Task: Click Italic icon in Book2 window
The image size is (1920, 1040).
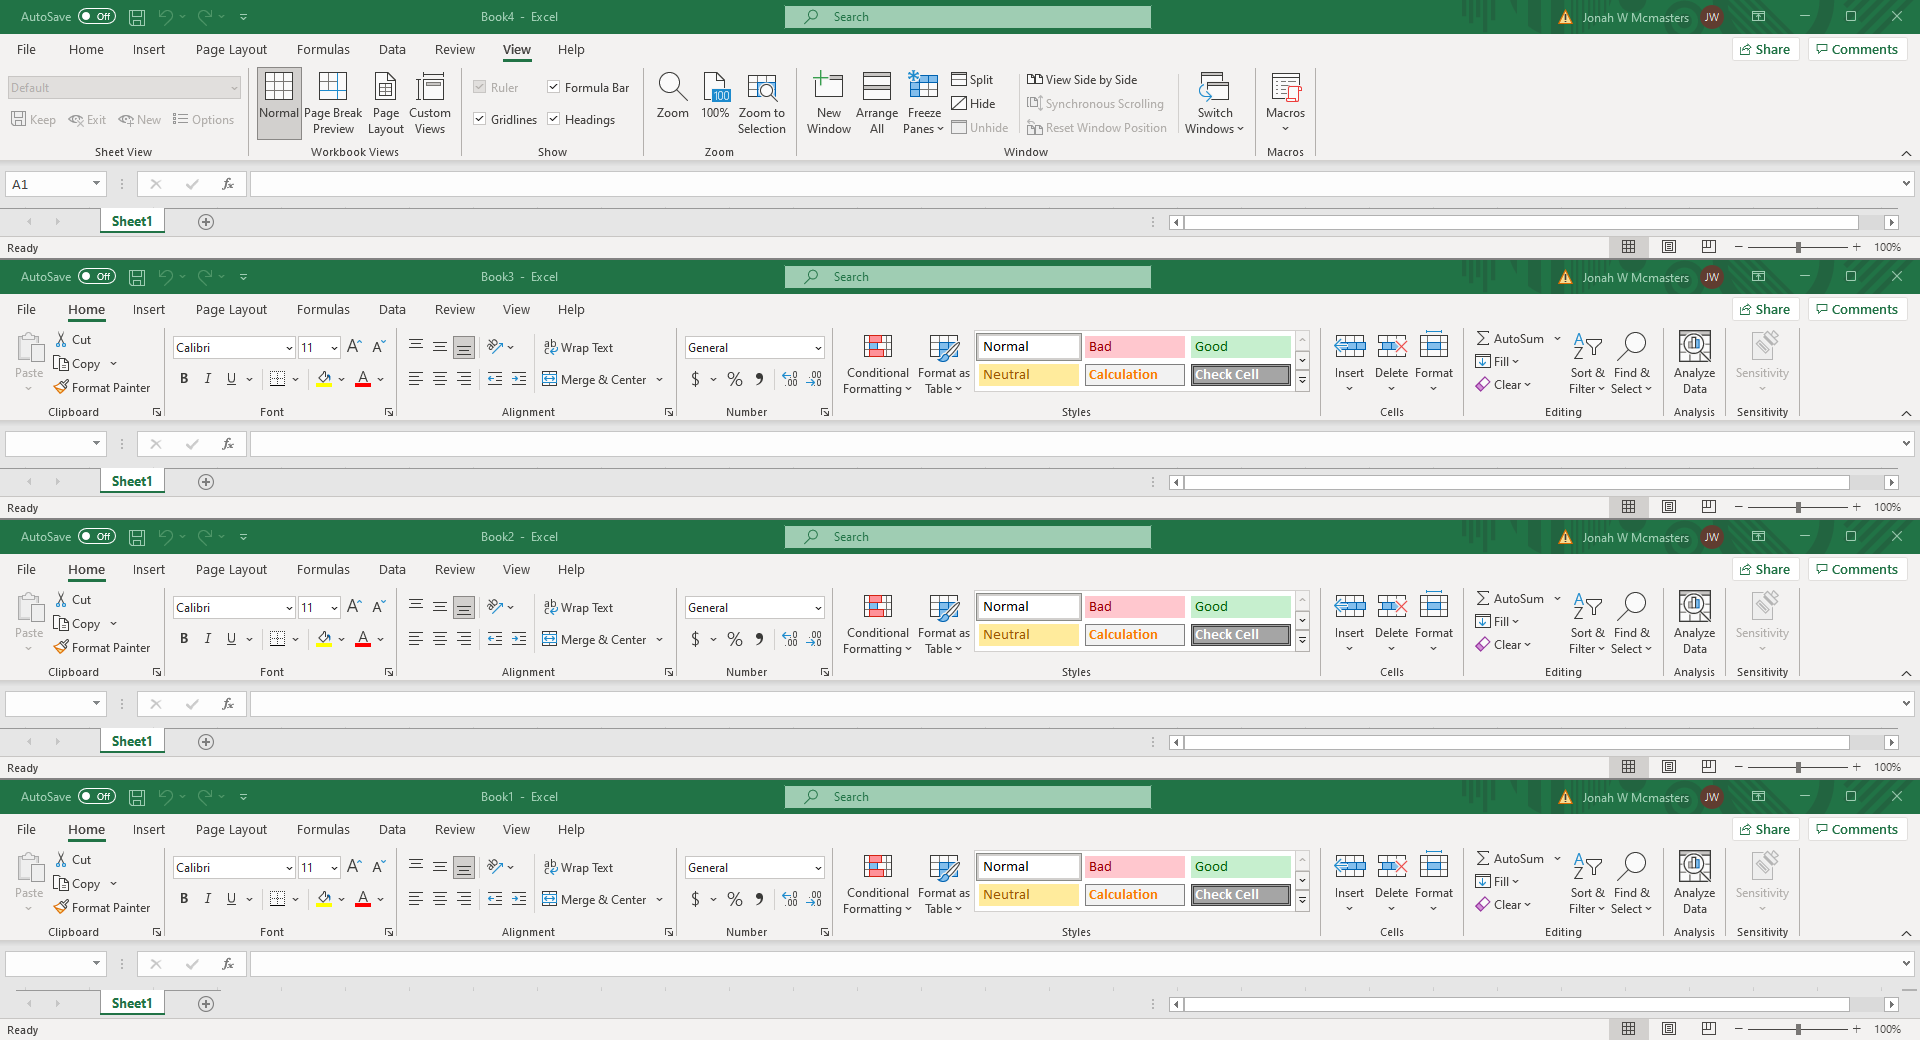Action: pyautogui.click(x=208, y=639)
